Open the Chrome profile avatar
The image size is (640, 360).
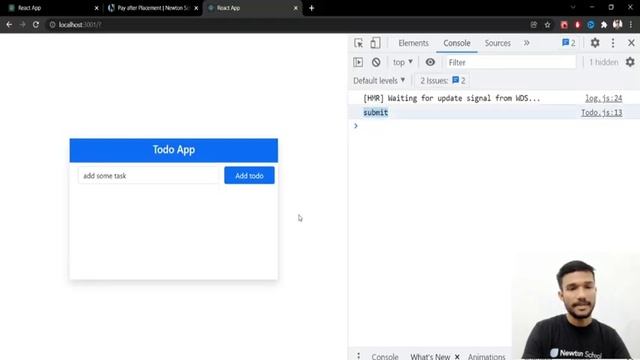[x=618, y=24]
